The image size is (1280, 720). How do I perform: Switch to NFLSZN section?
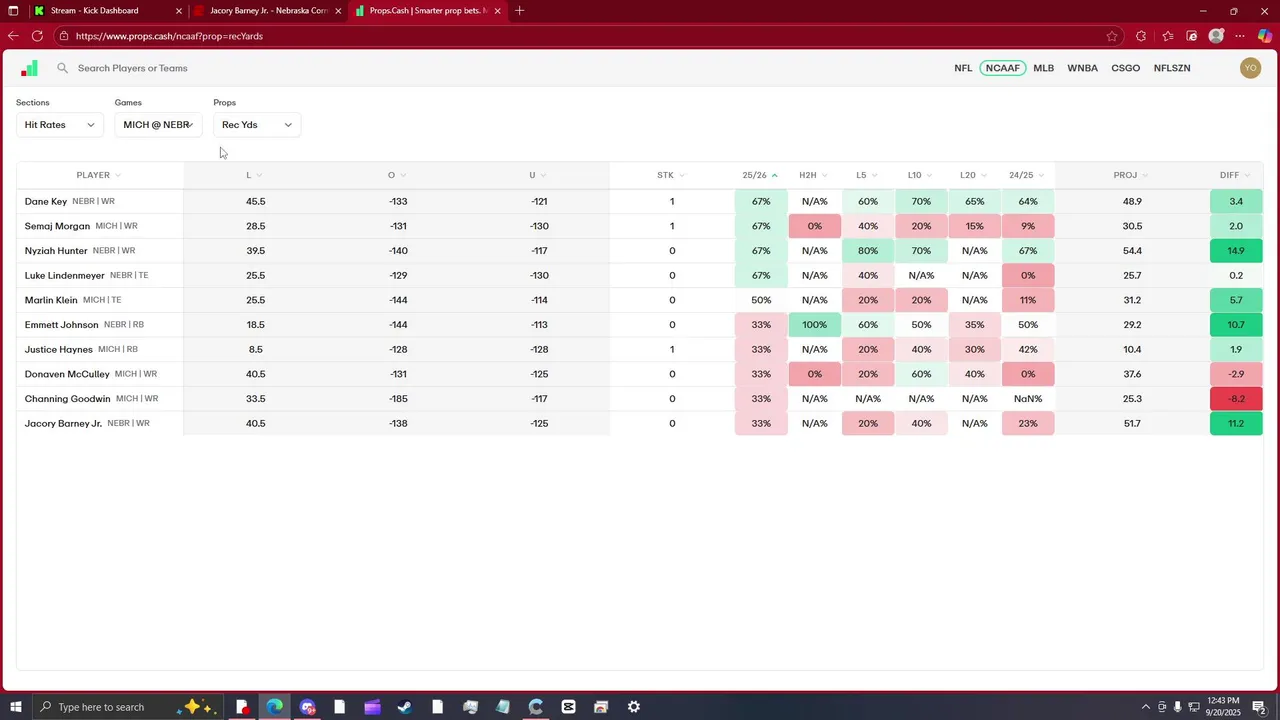click(1172, 68)
